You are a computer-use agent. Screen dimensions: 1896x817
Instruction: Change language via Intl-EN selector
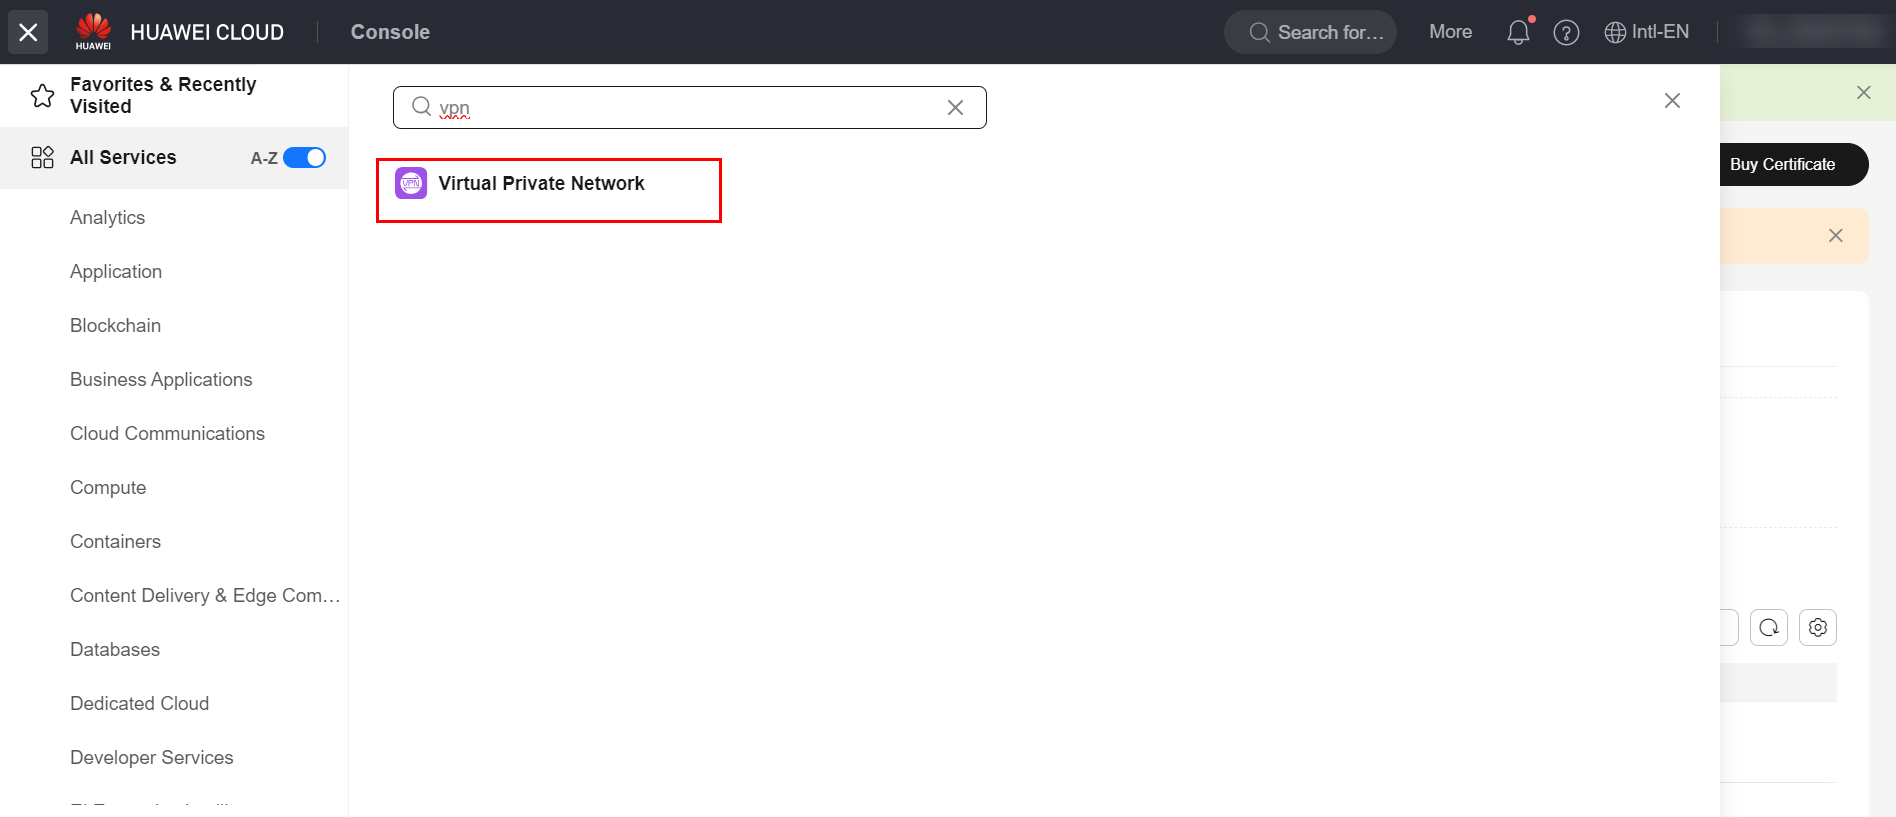click(x=1646, y=32)
